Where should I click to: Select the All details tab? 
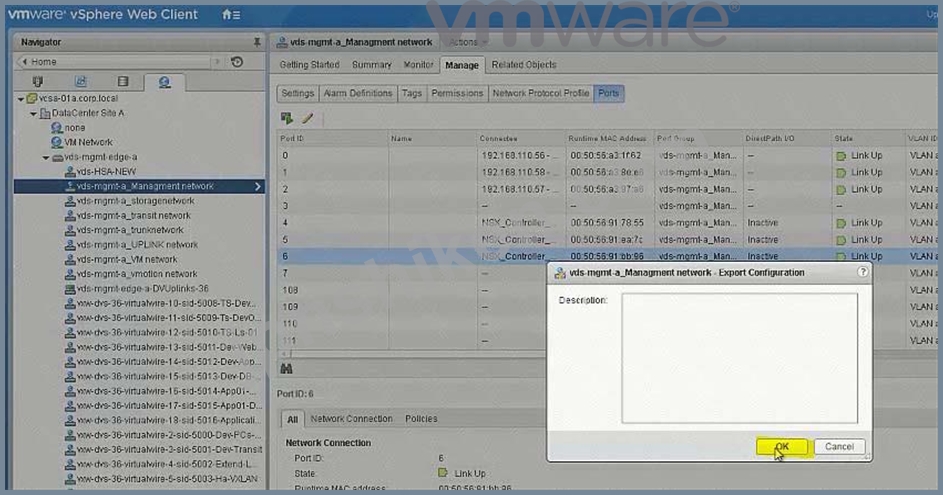point(292,419)
